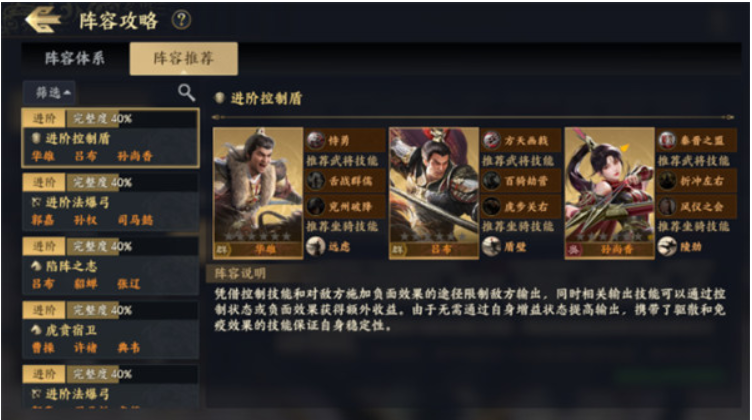
Task: Click the 绫劫 mount skill icon
Action: coord(667,246)
